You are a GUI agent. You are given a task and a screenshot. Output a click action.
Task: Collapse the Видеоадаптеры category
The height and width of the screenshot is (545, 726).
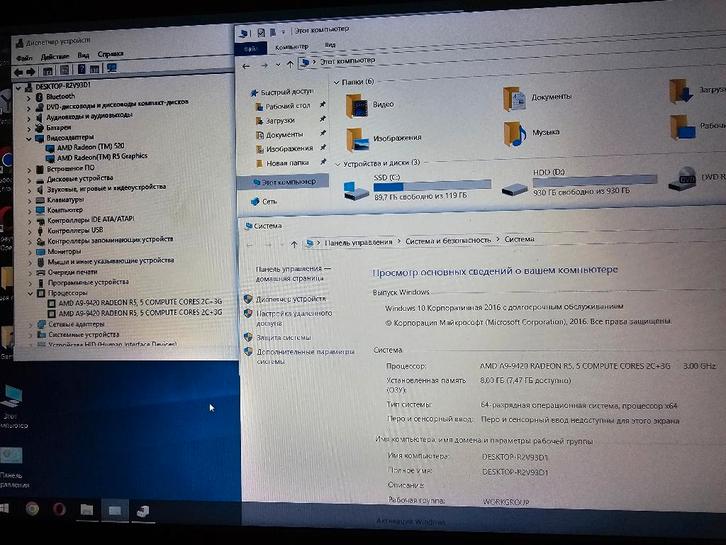point(29,139)
